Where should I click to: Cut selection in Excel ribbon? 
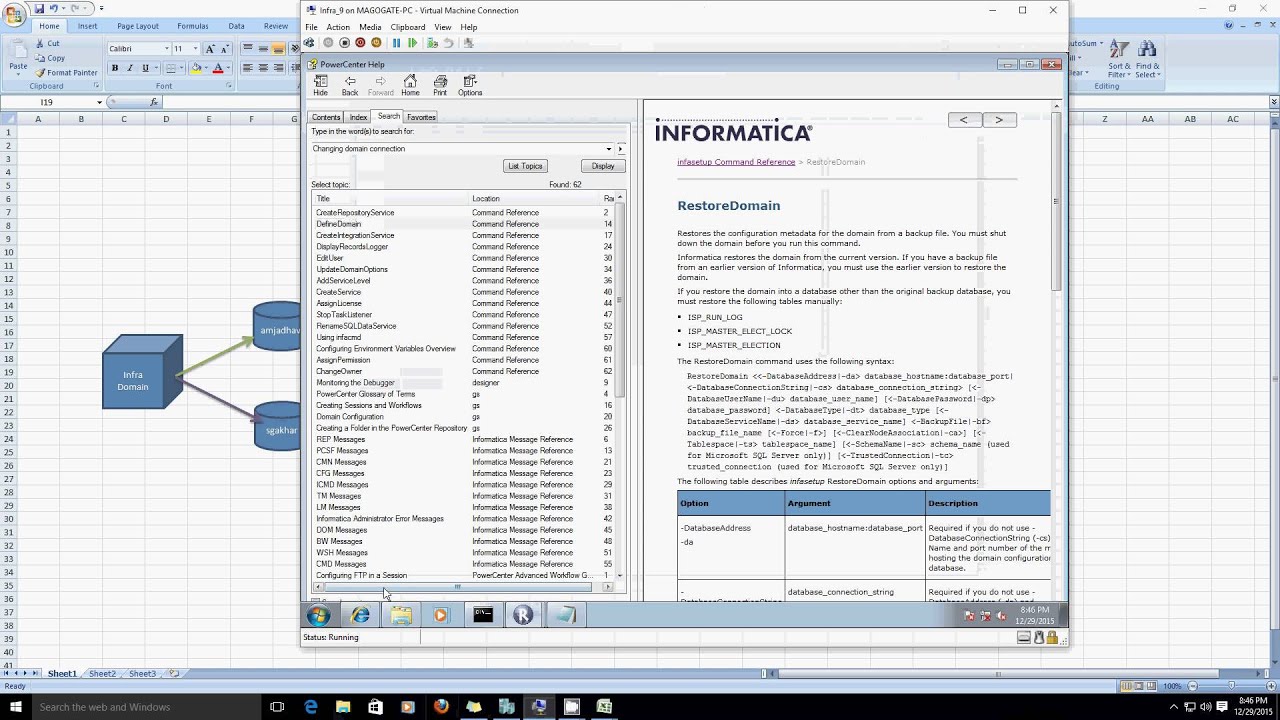(48, 43)
